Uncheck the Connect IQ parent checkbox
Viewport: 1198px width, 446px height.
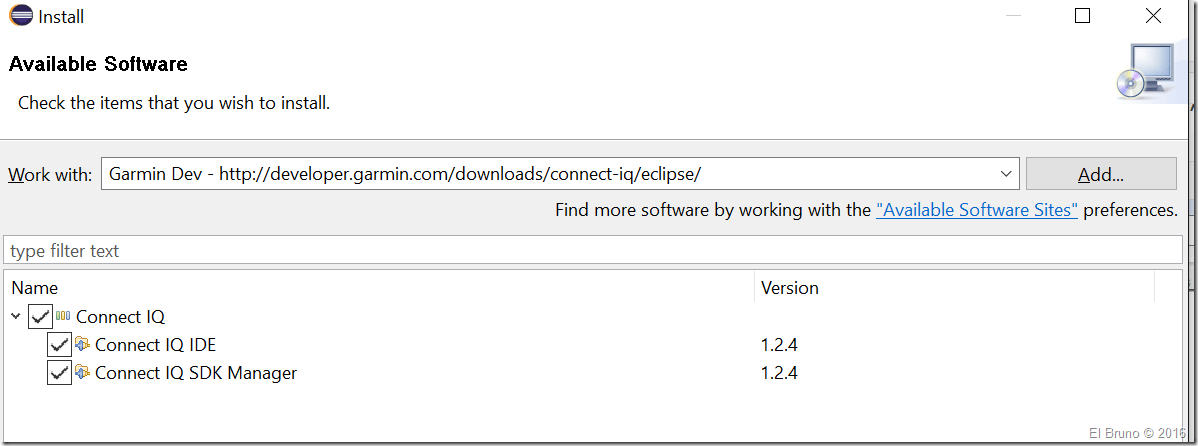coord(41,317)
